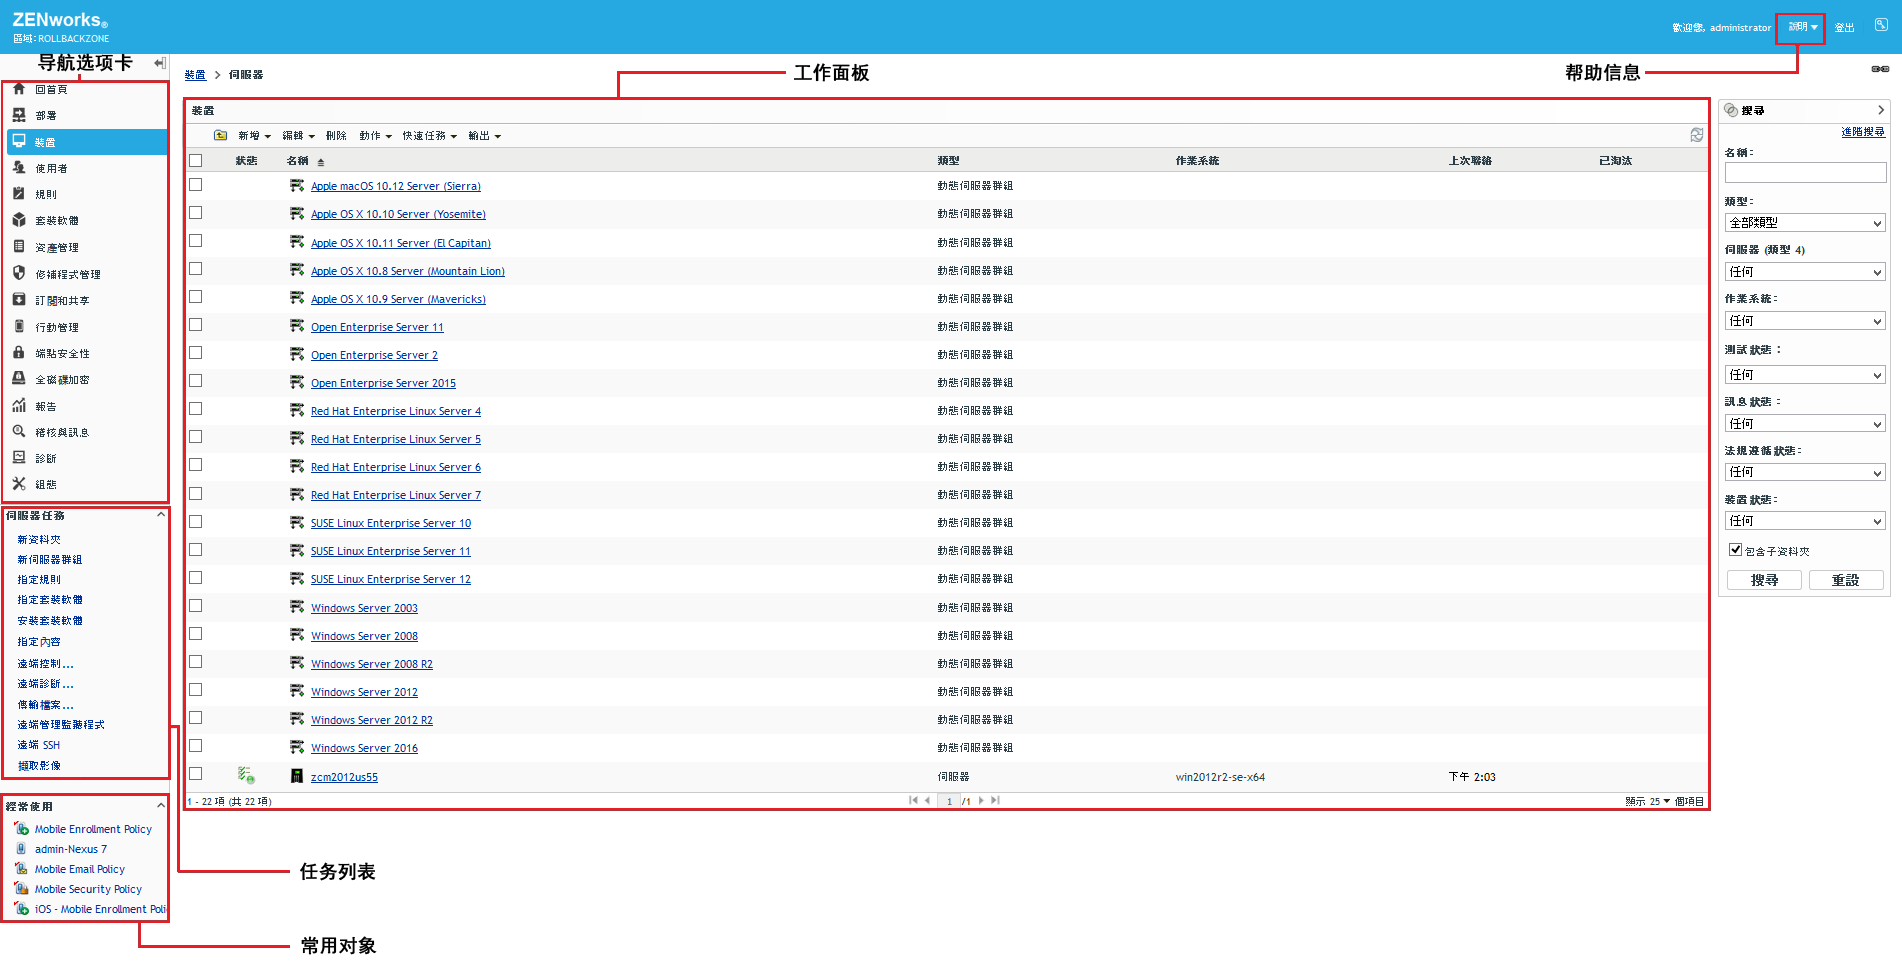Screen dimensions: 1902x978
Task: Open Windows Server 2008 R2 link
Action: pos(372,664)
